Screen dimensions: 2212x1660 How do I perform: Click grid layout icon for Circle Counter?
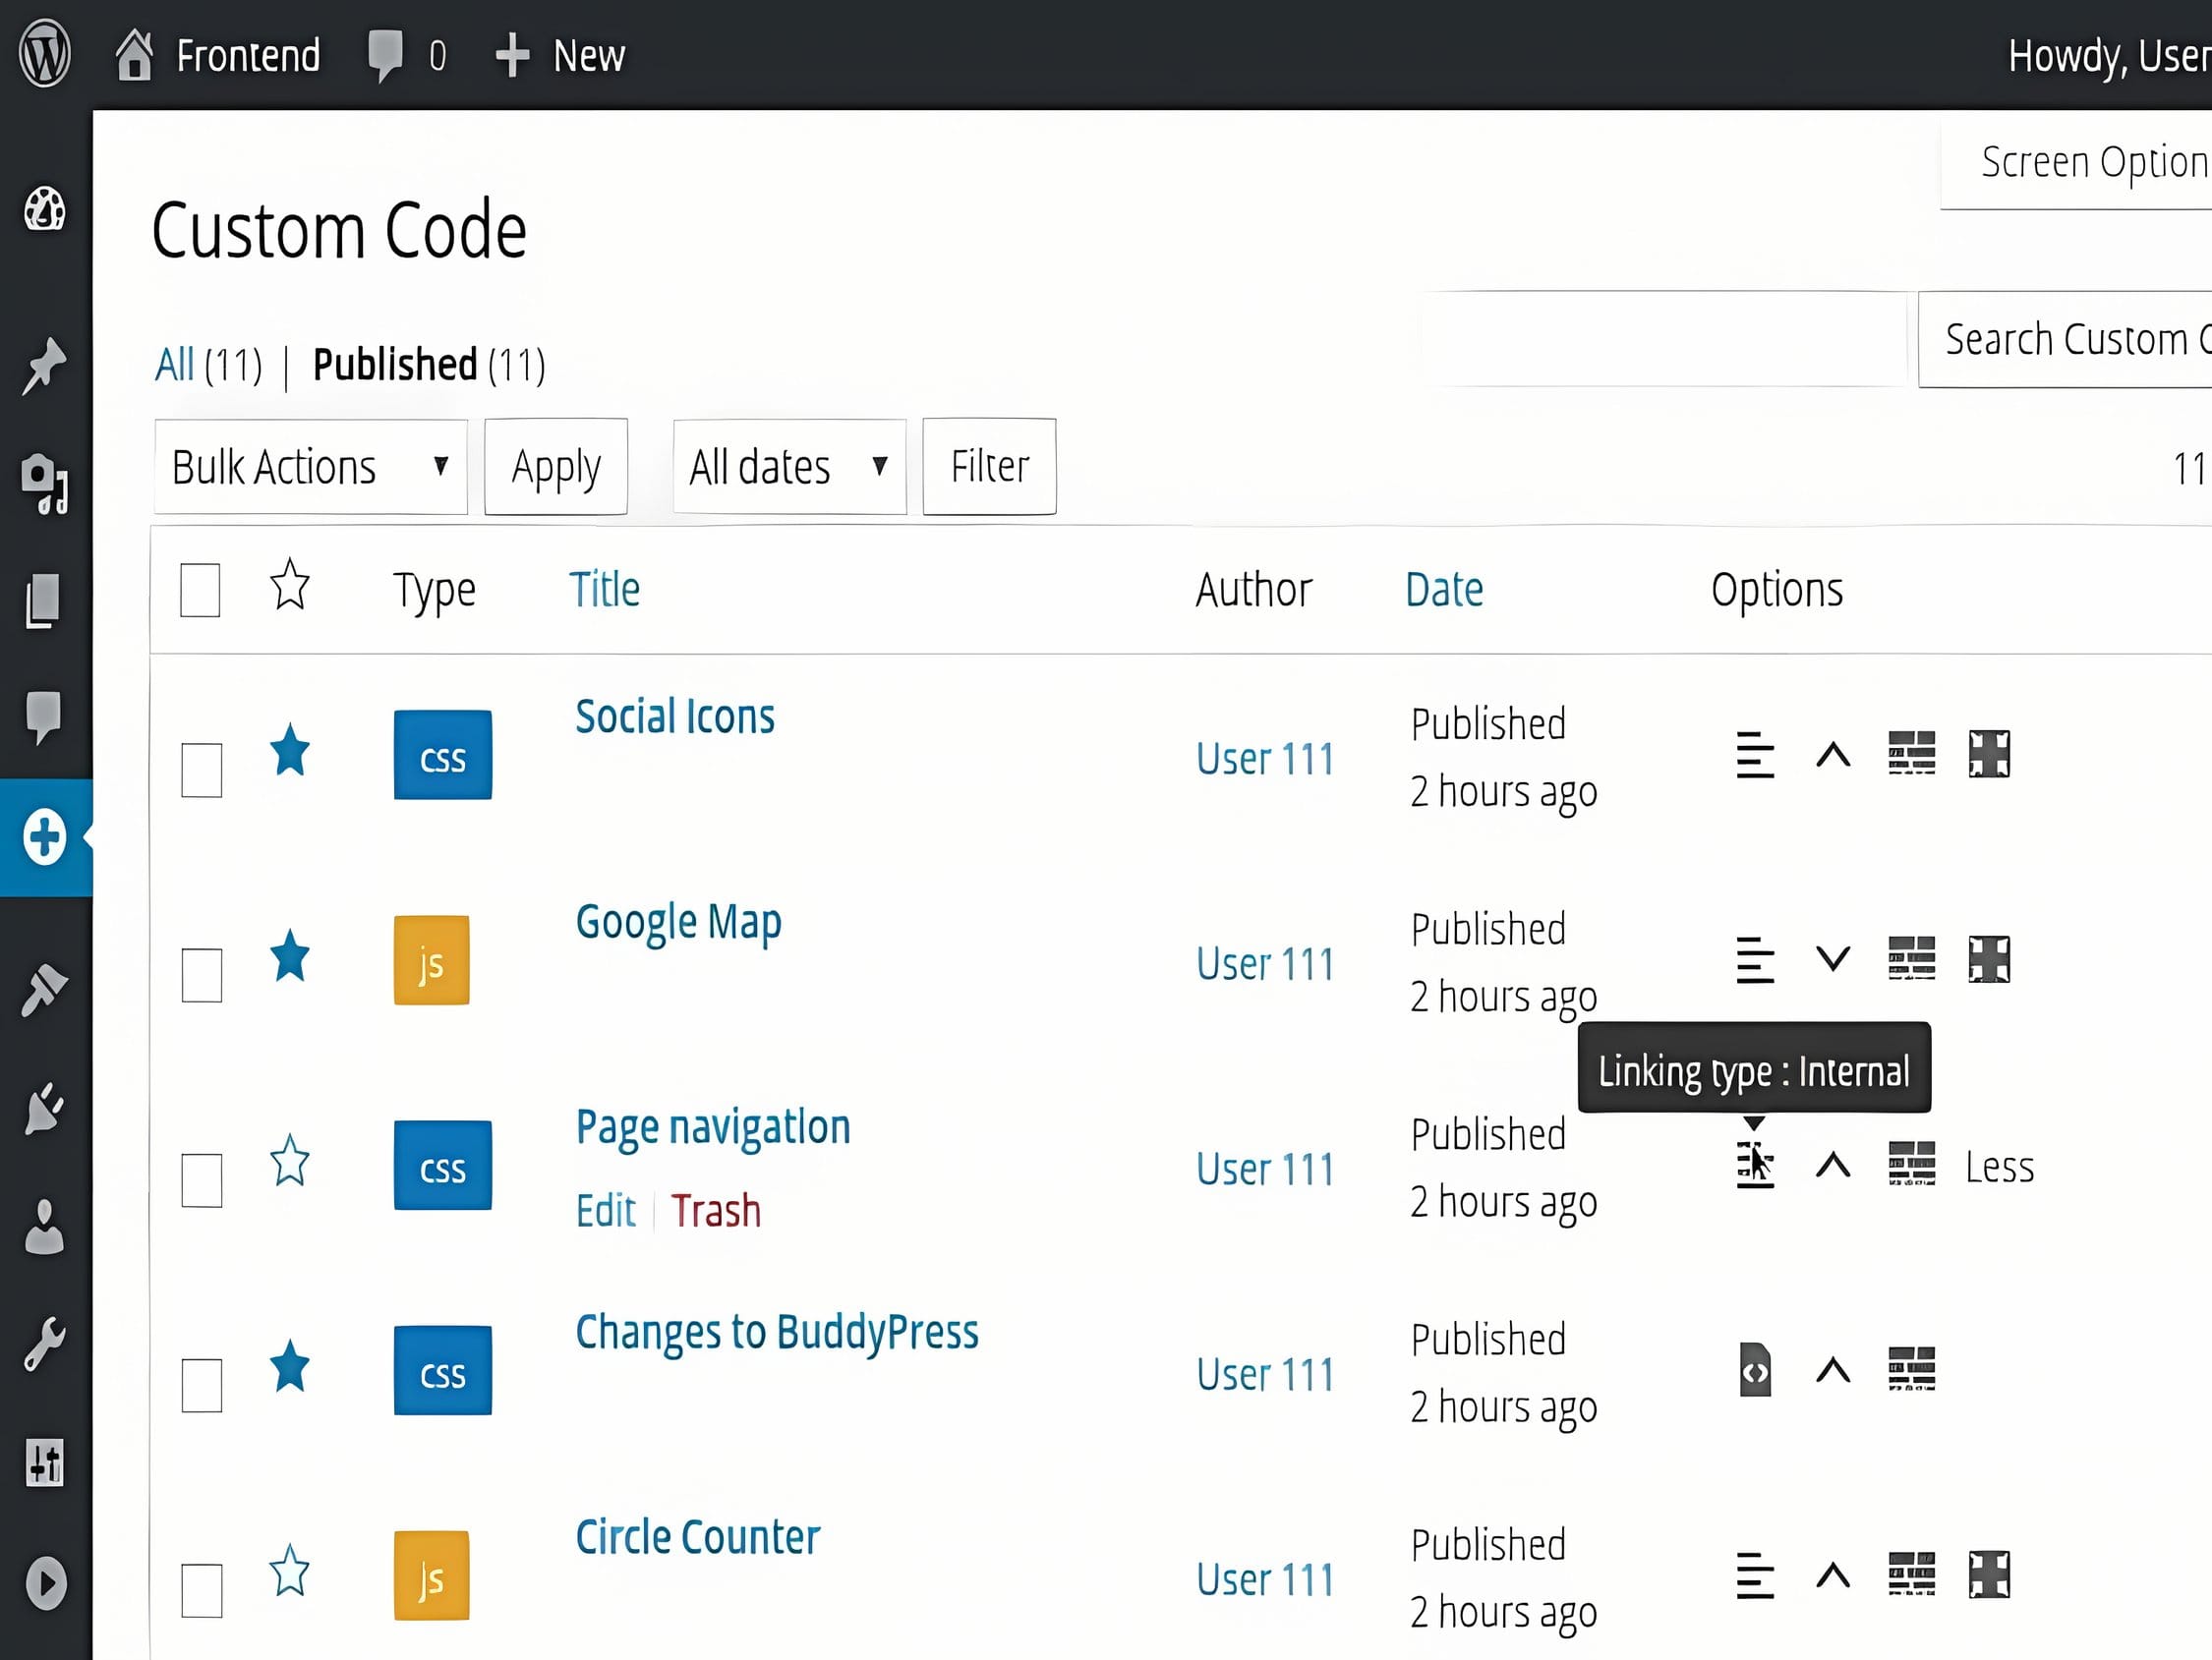(x=1911, y=1575)
